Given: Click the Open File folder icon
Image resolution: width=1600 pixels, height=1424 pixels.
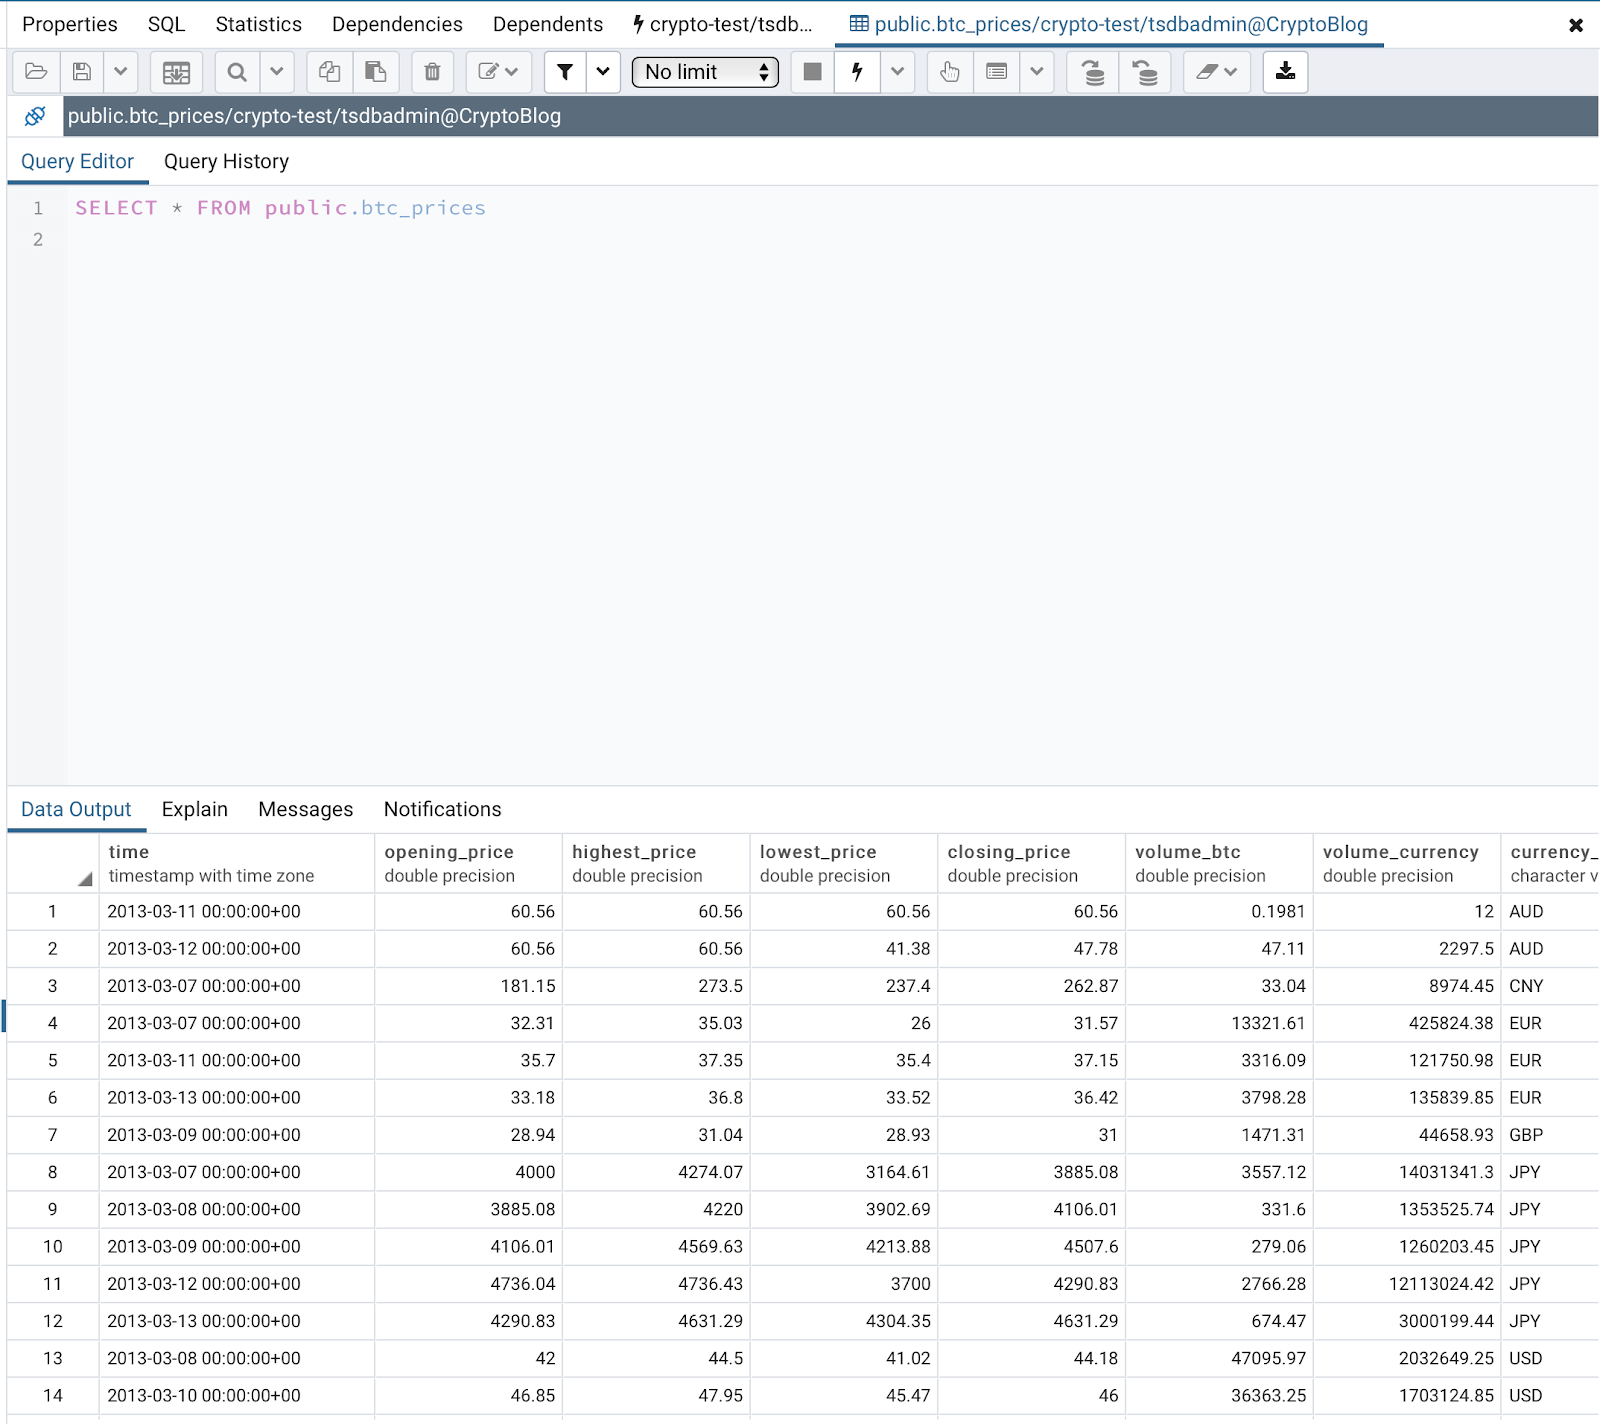Looking at the screenshot, I should 36,72.
